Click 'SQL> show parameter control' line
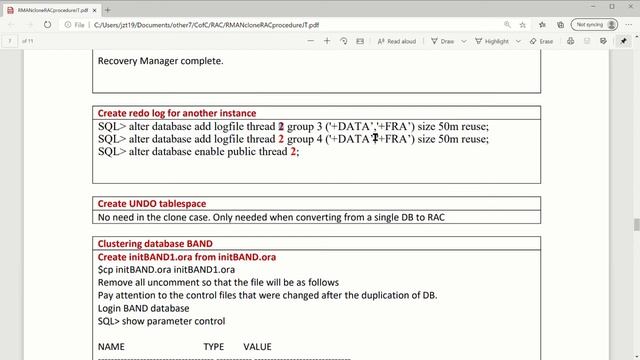Screen dimensions: 640x360 point(161,321)
